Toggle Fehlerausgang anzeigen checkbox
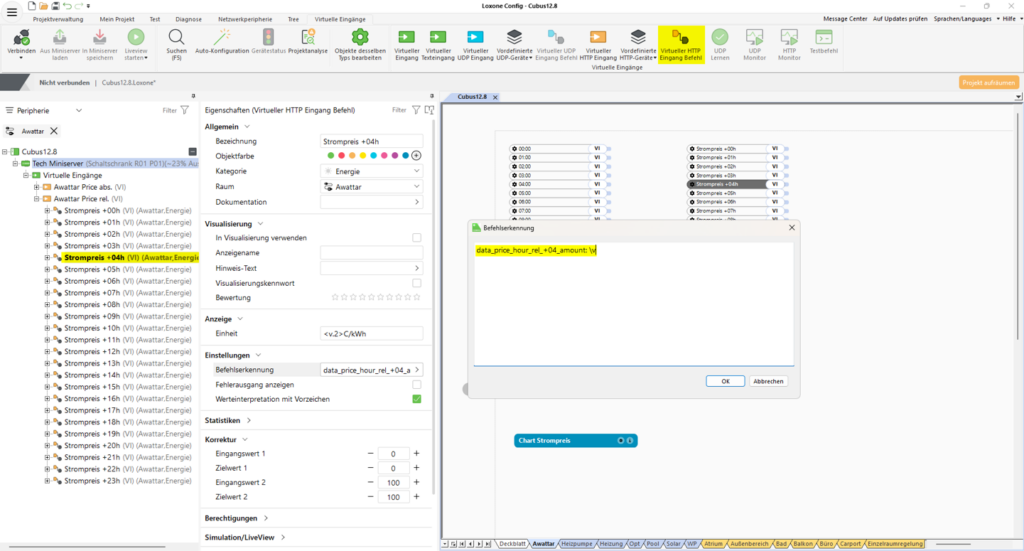The height and width of the screenshot is (551, 1024). (417, 384)
